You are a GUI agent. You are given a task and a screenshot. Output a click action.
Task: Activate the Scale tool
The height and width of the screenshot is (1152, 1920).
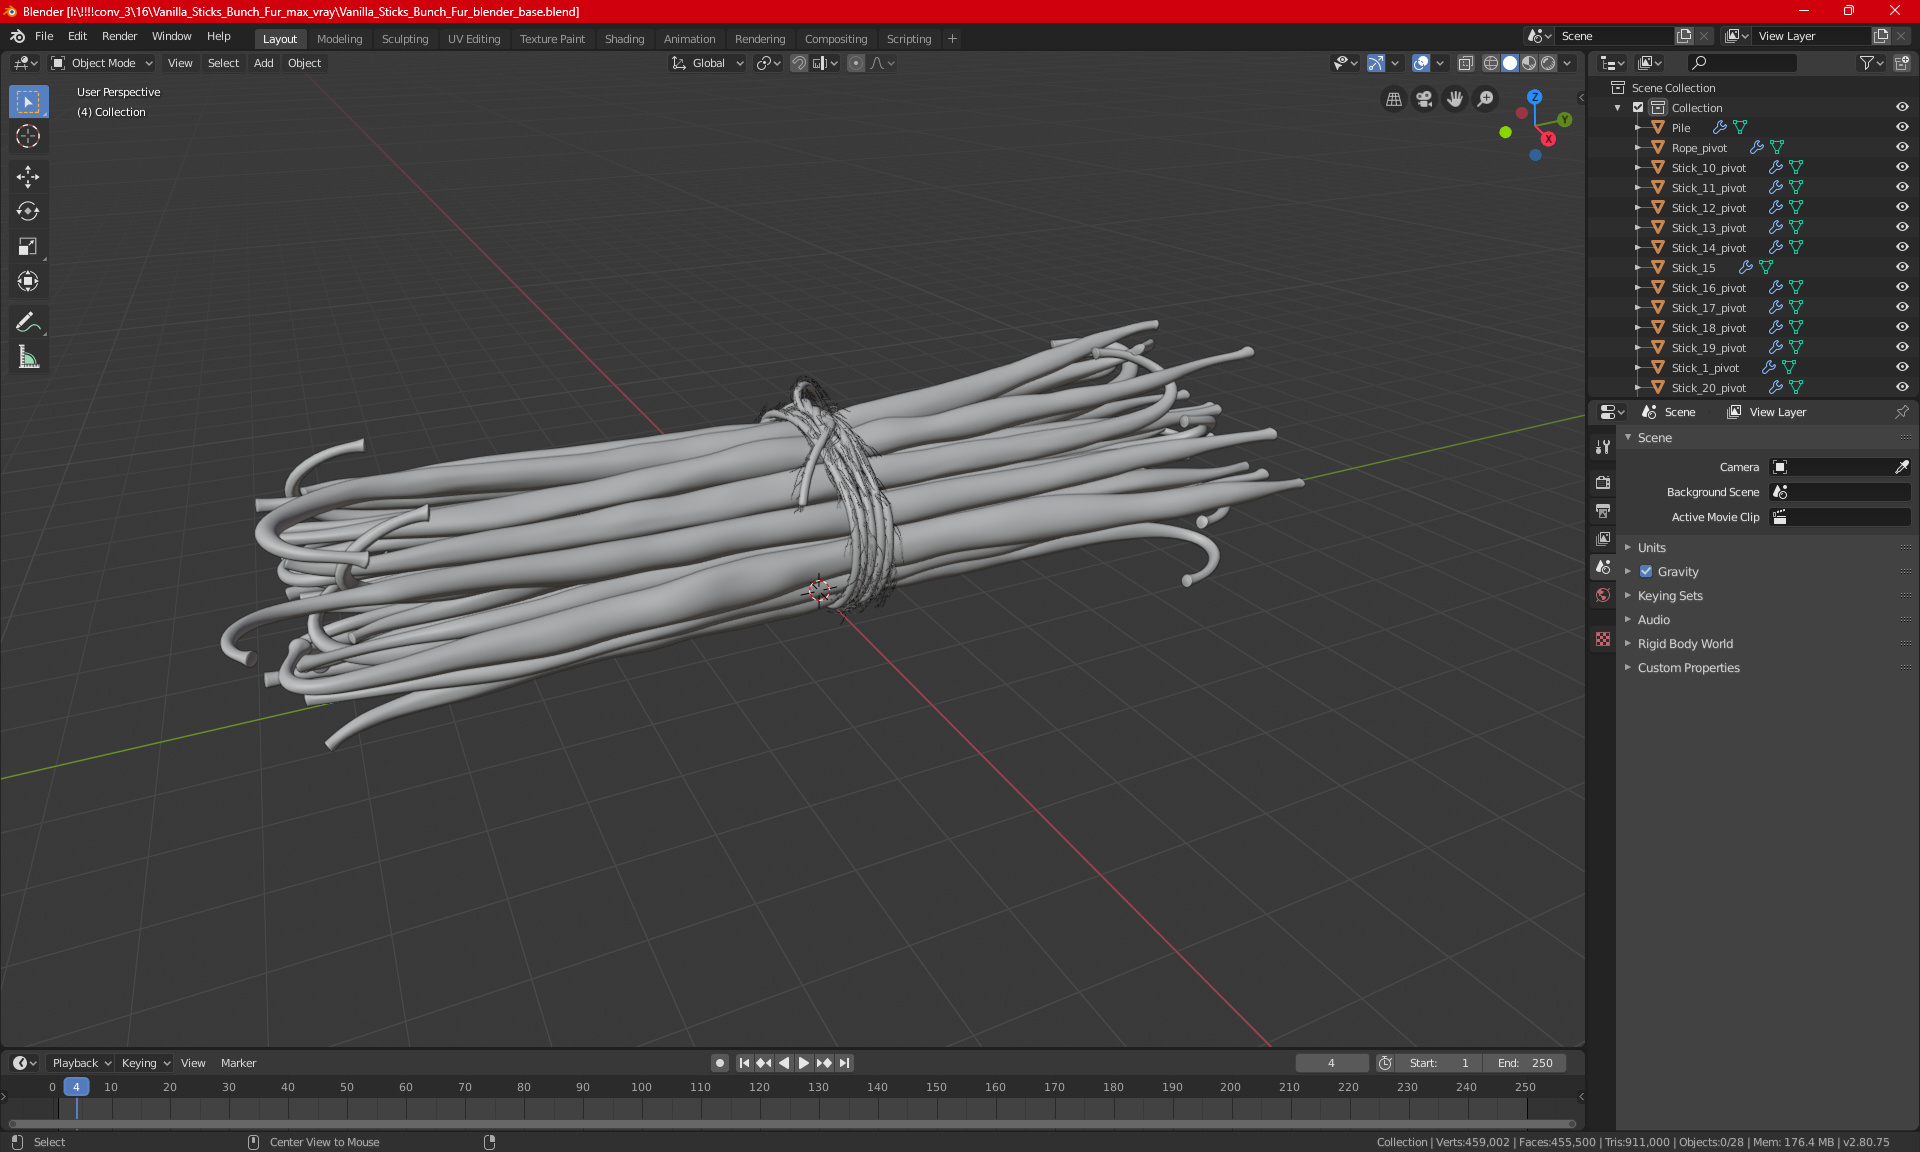coord(28,246)
